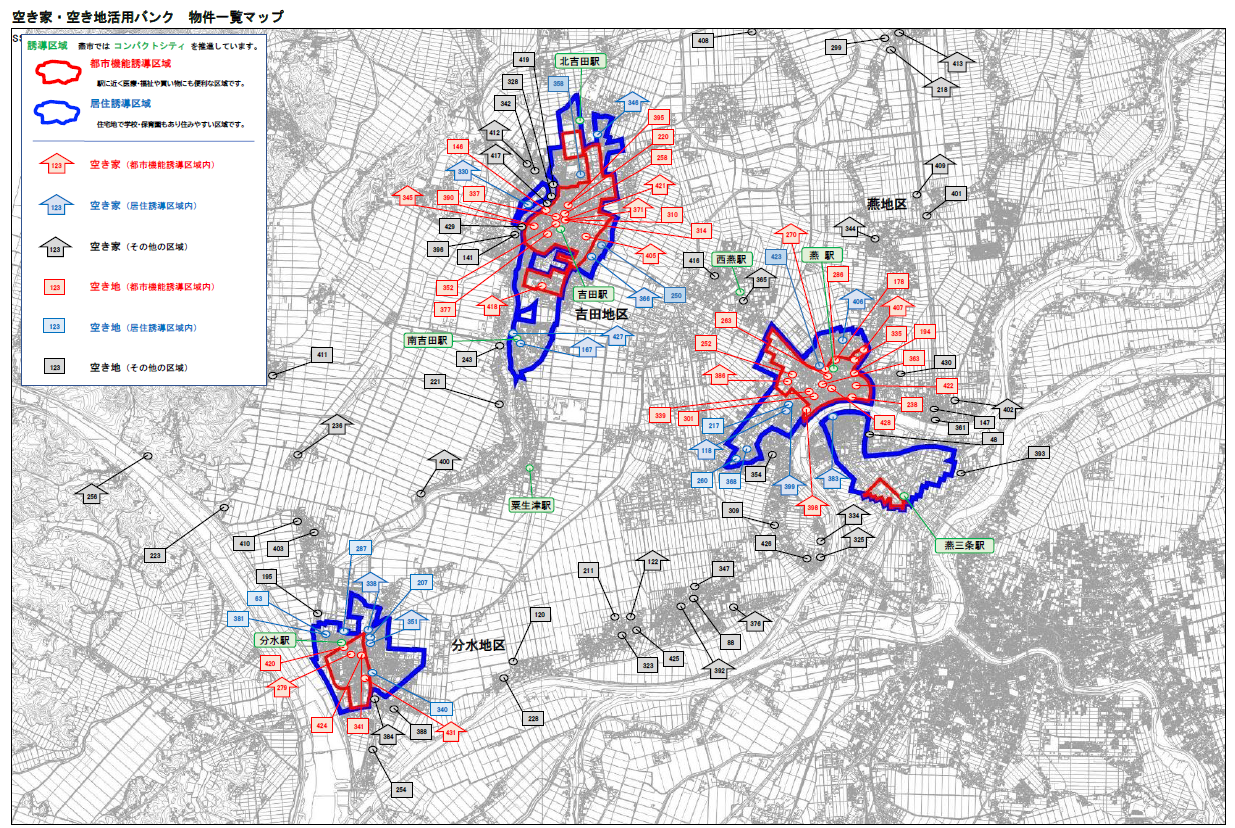This screenshot has width=1235, height=828.
Task: Select the red square lot label 422
Action: 948,385
